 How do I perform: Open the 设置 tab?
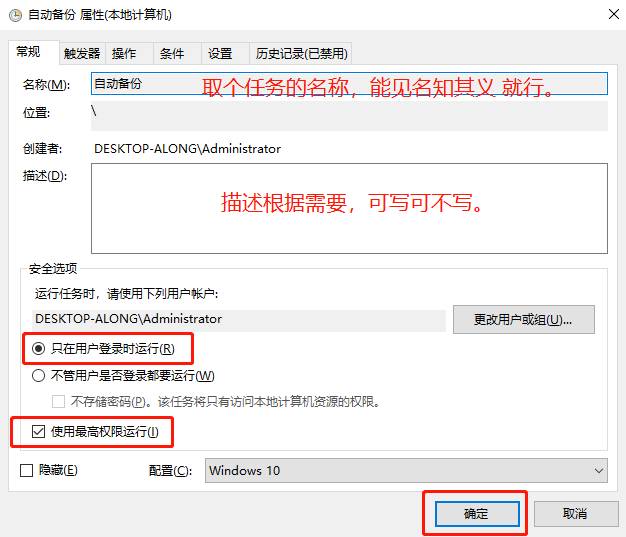(x=225, y=54)
